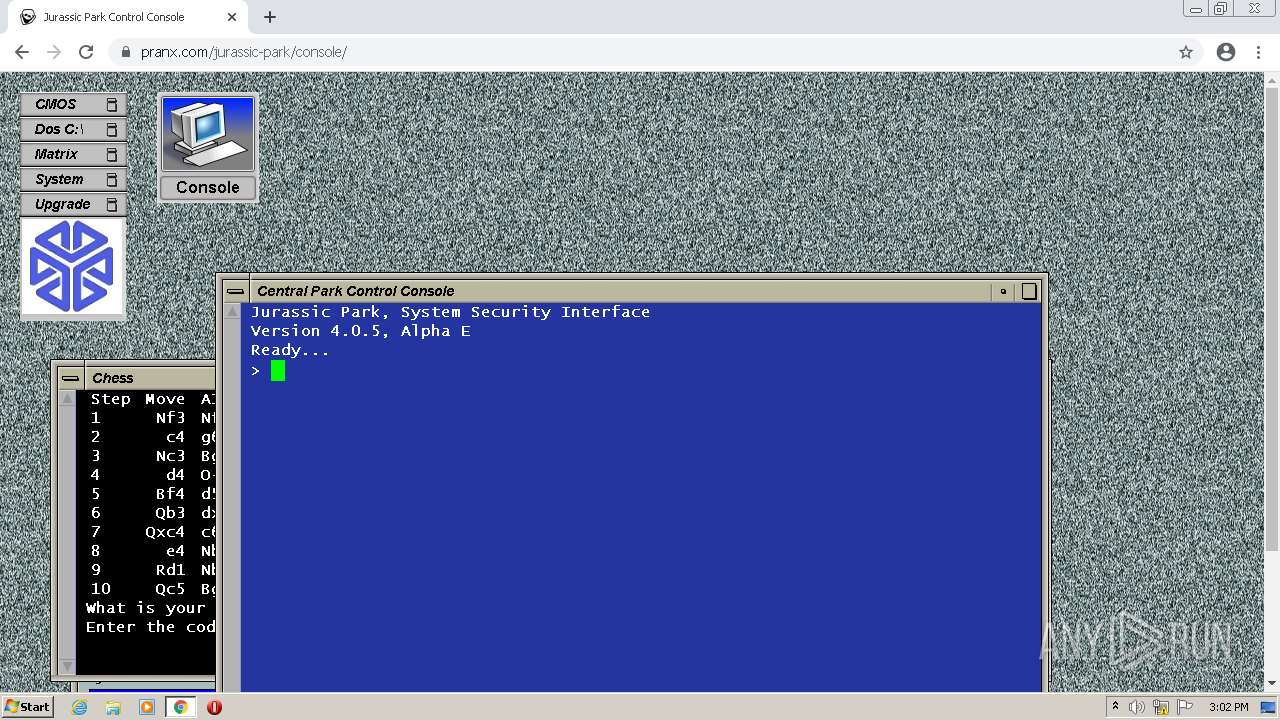
Task: Click the address bar URL
Action: 244,52
